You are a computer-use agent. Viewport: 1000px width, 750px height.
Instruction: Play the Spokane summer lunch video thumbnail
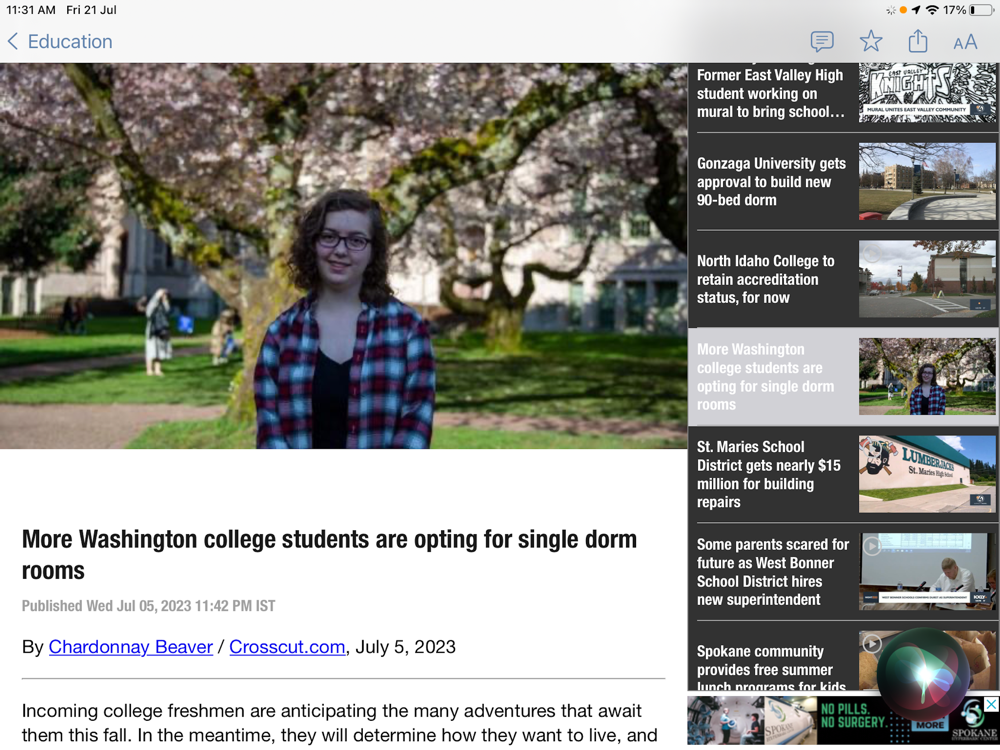coord(872,644)
